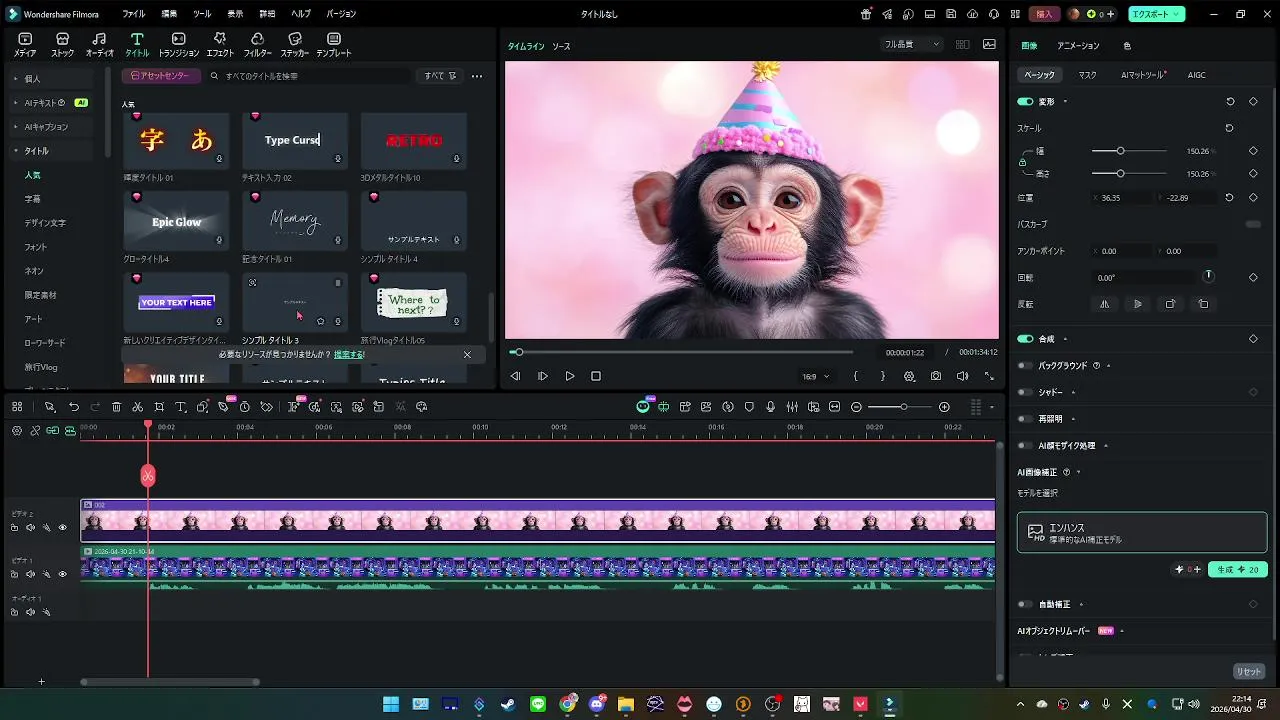Open the メディア (Media) panel icon

click(25, 44)
